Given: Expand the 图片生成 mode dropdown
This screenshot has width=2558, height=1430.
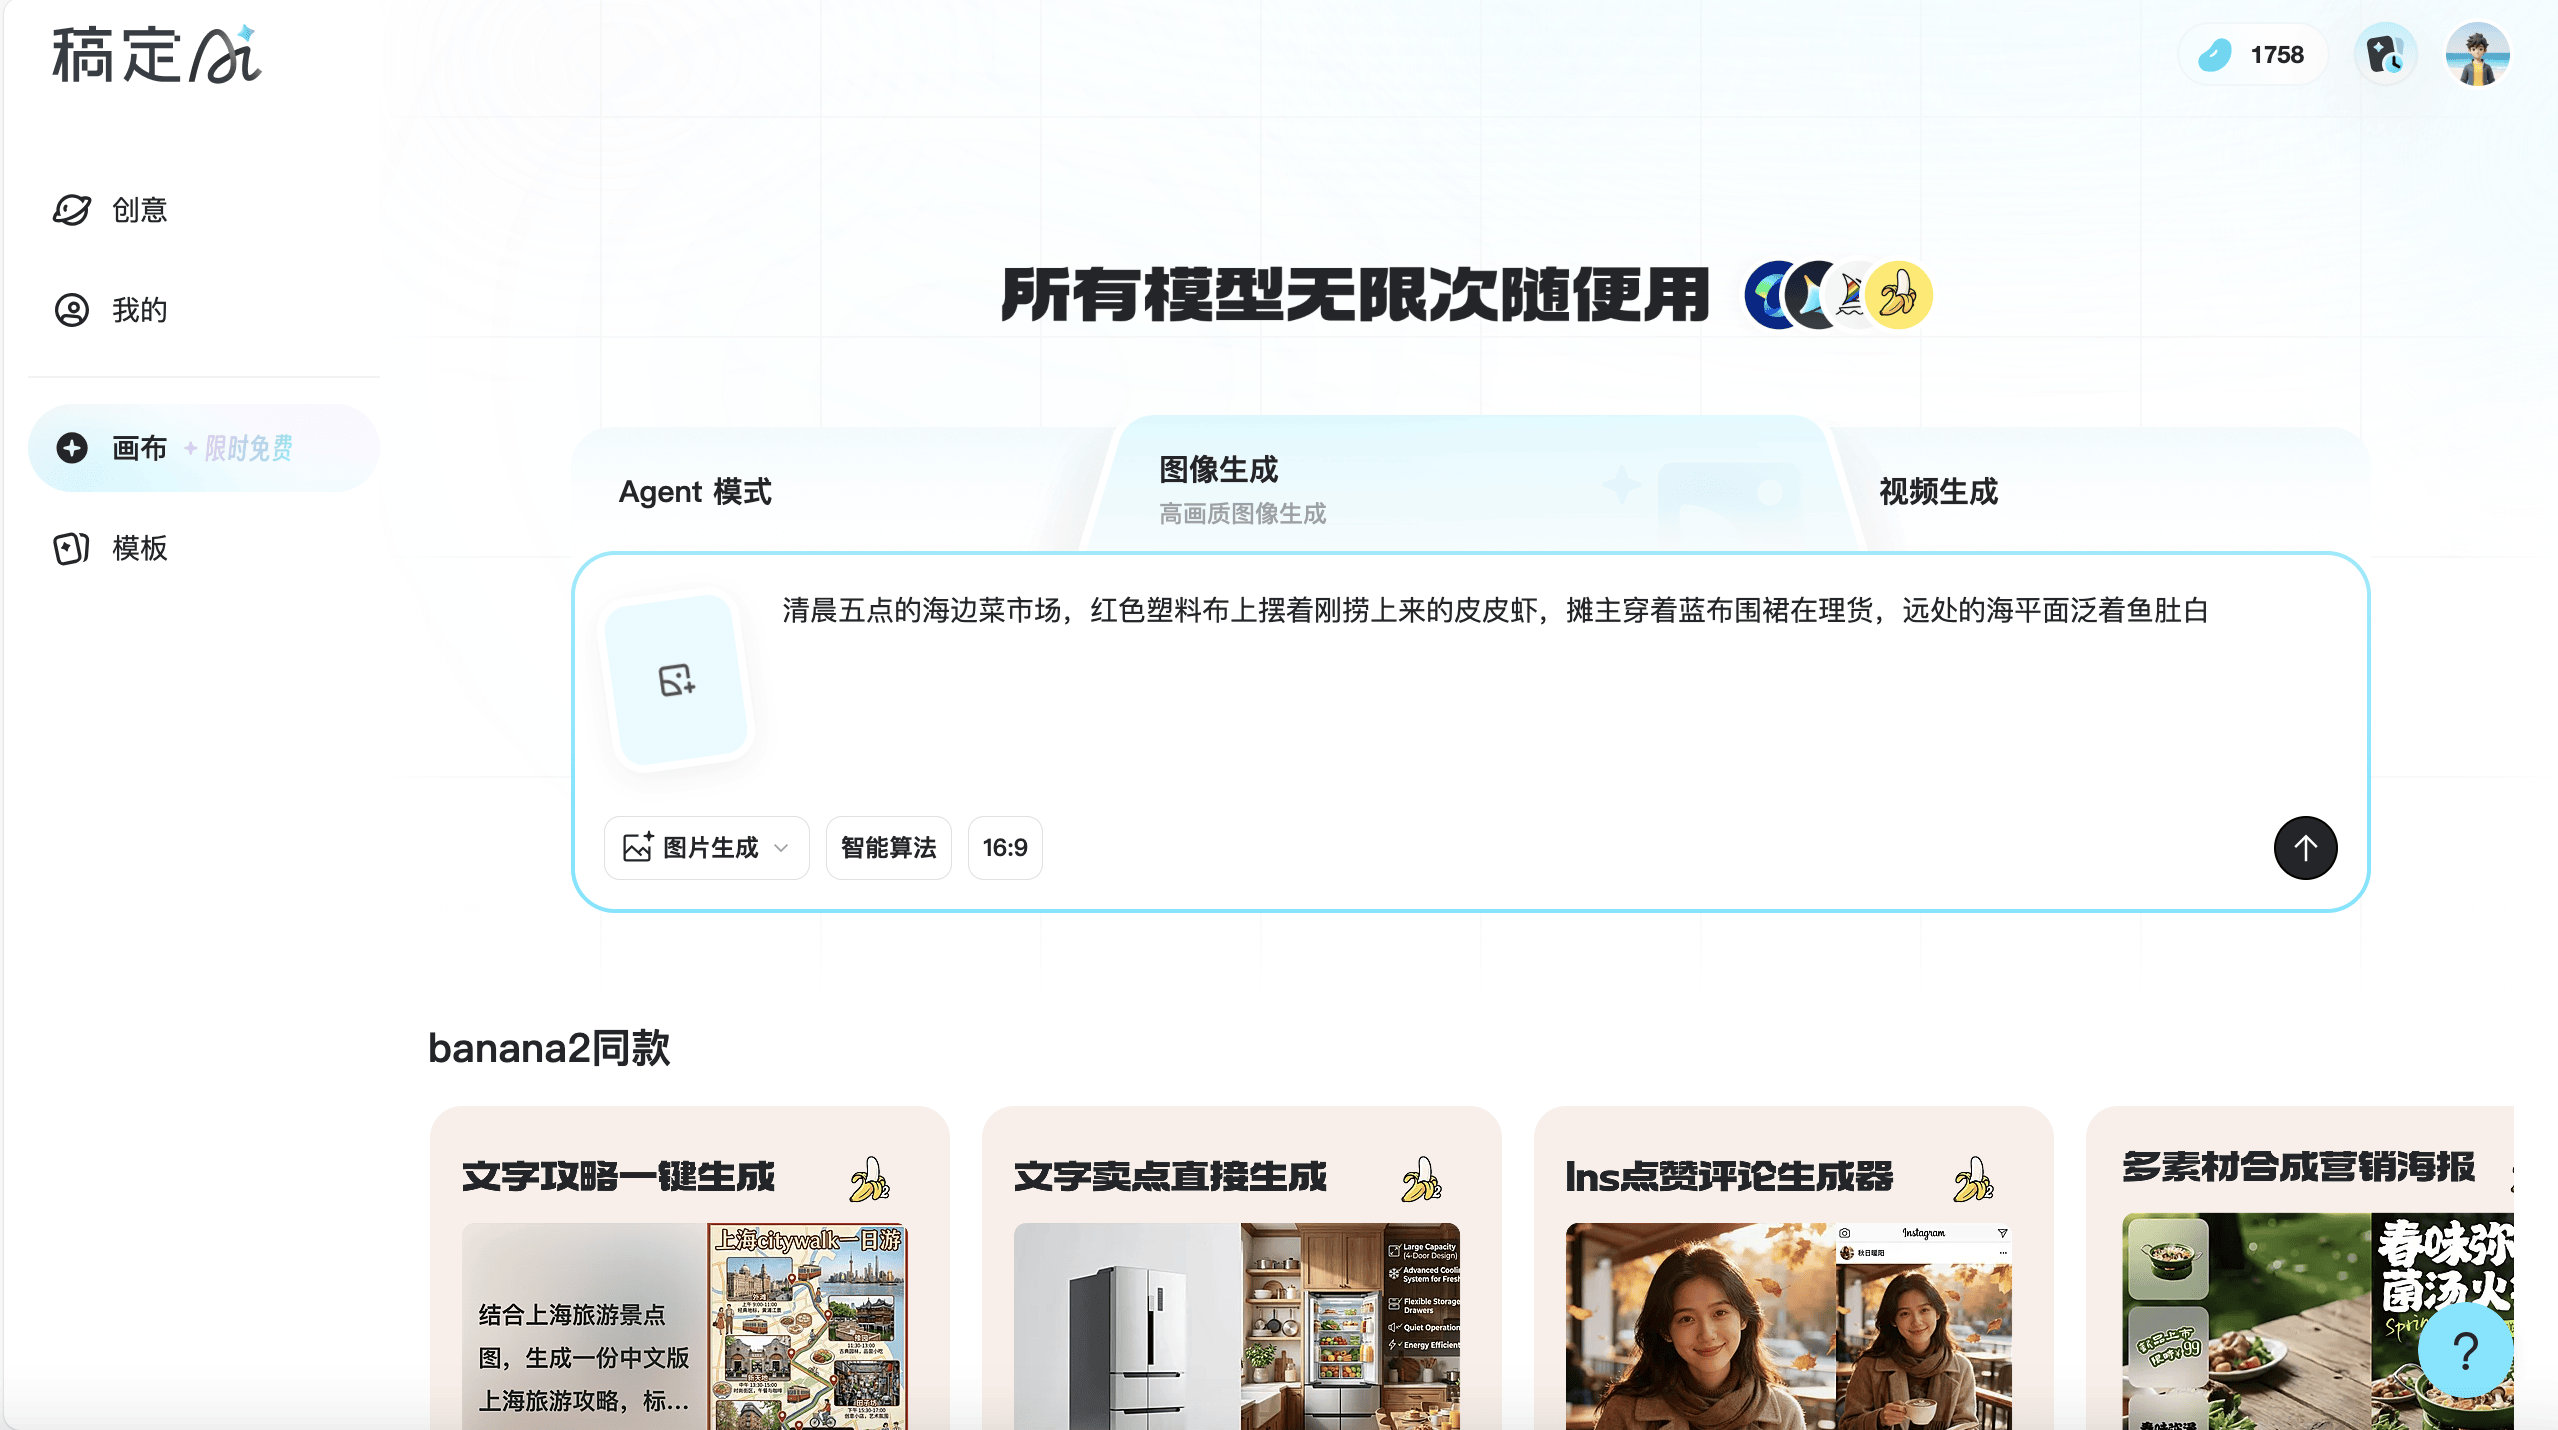Looking at the screenshot, I should click(x=706, y=848).
